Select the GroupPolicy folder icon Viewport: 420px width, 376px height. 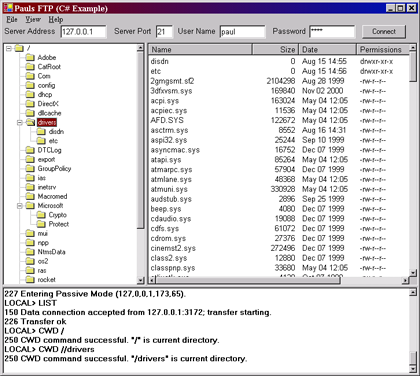click(x=30, y=169)
